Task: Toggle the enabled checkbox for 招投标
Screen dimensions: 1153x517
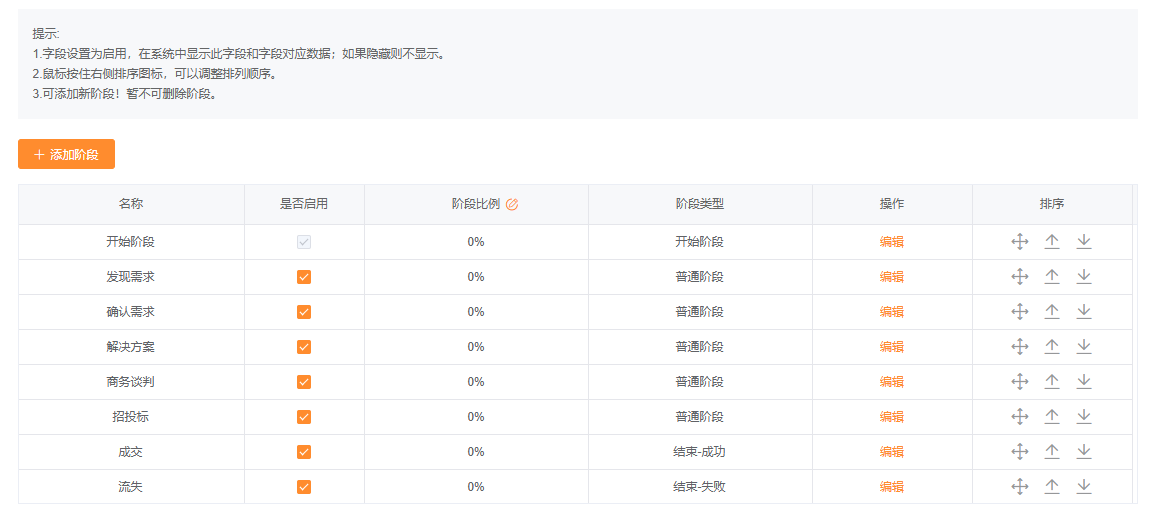Action: (x=304, y=416)
